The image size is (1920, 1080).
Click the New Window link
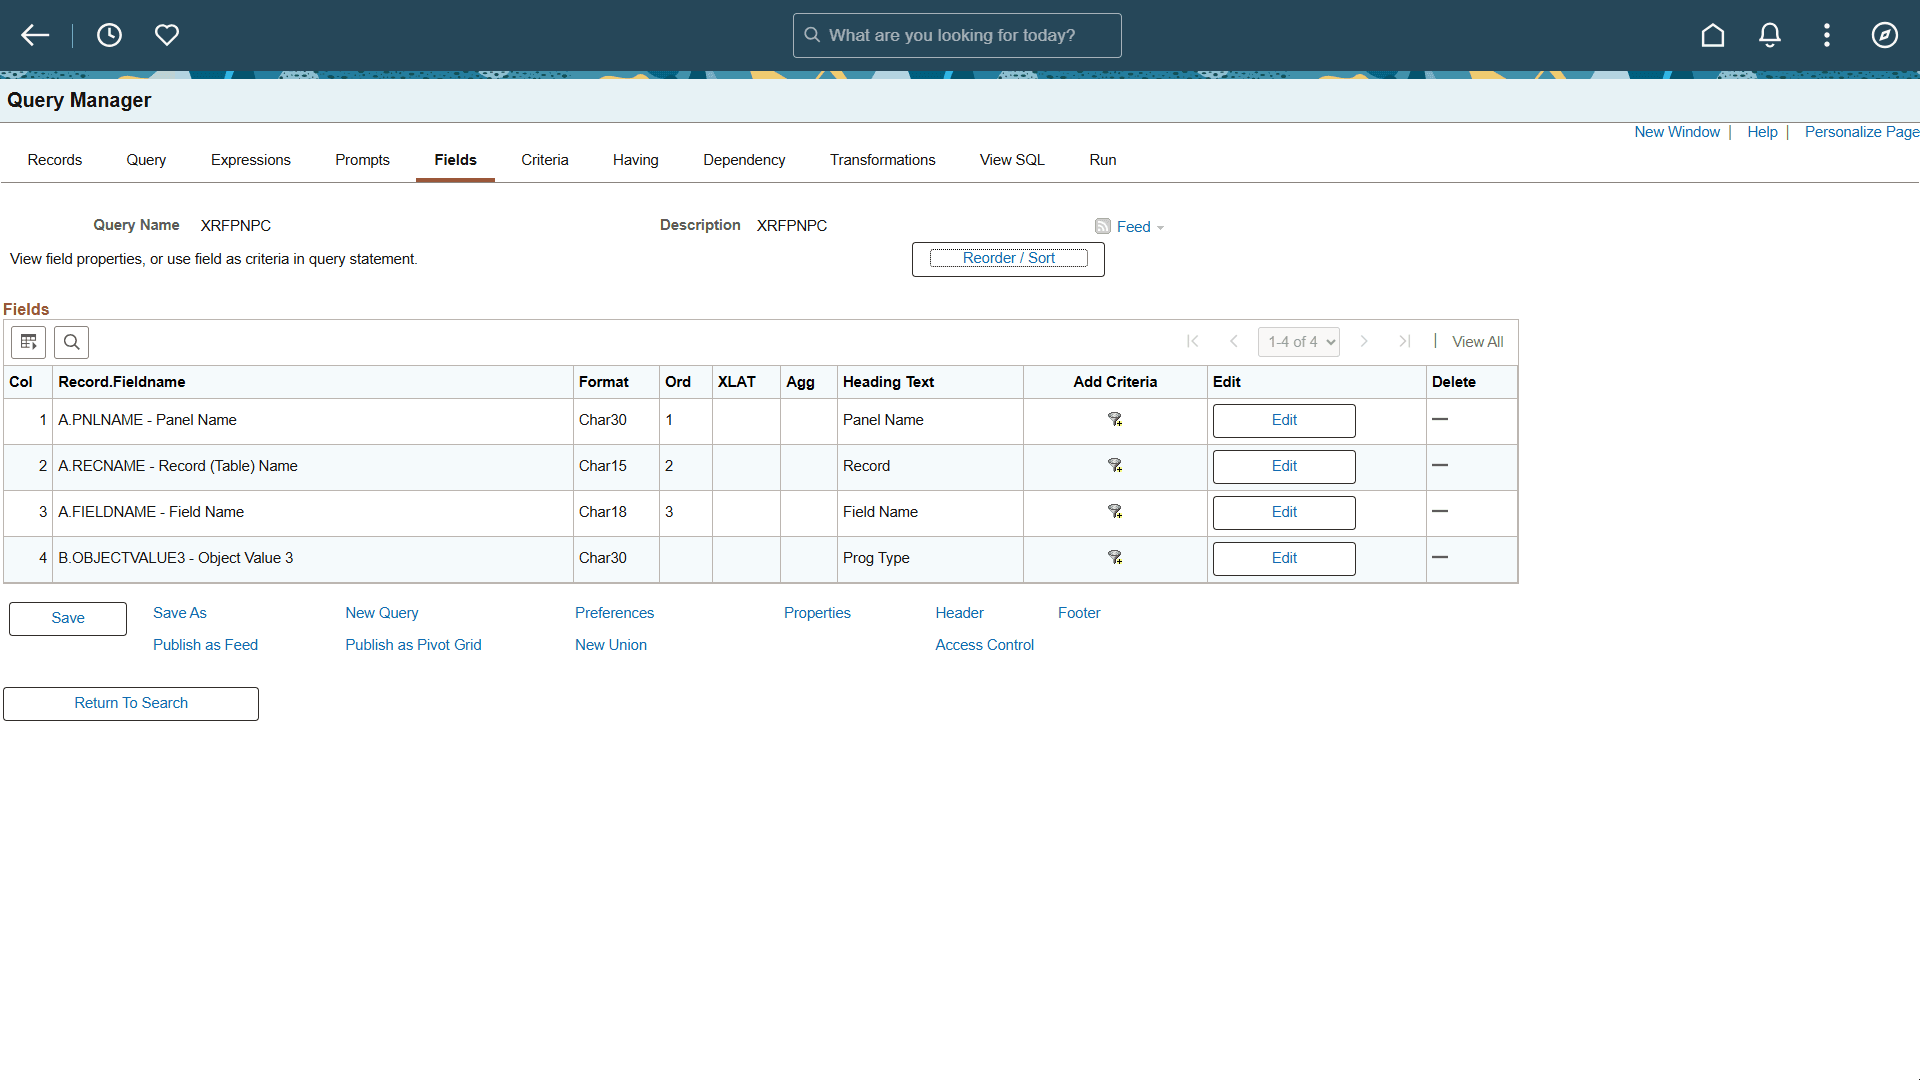pyautogui.click(x=1677, y=132)
